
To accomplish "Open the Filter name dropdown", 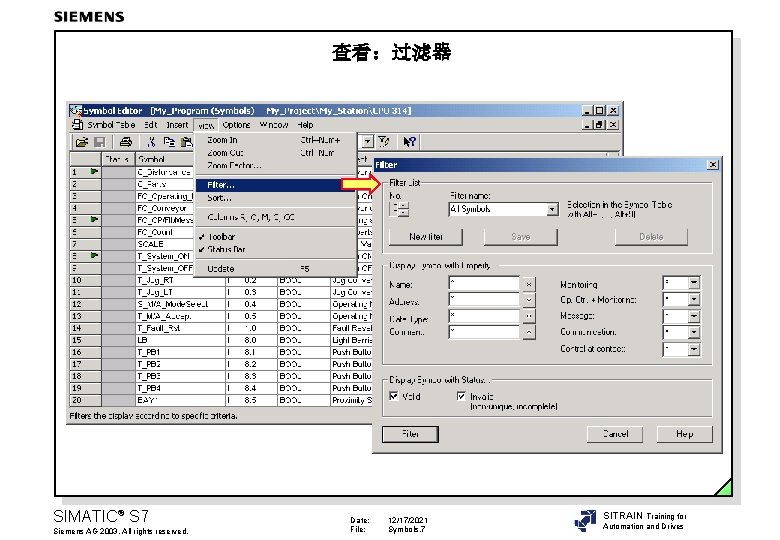I will click(x=552, y=209).
